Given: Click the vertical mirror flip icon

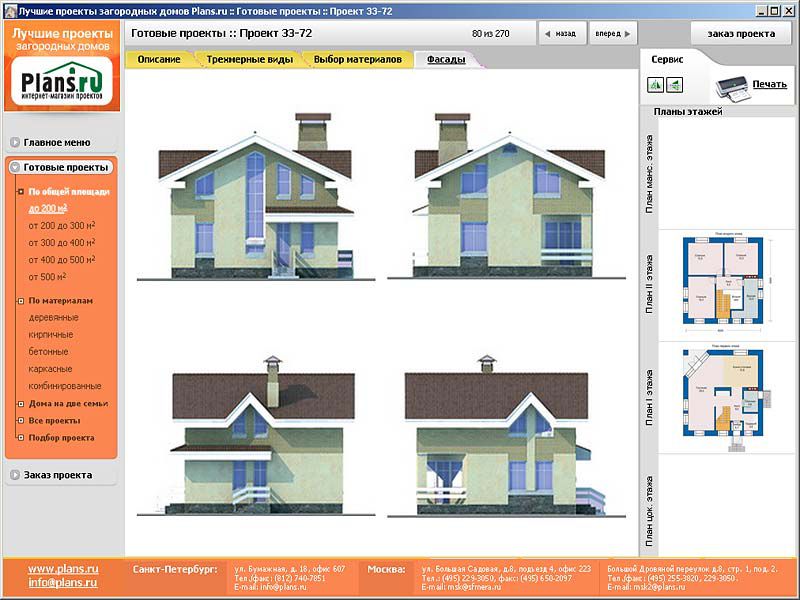Looking at the screenshot, I should [x=672, y=84].
